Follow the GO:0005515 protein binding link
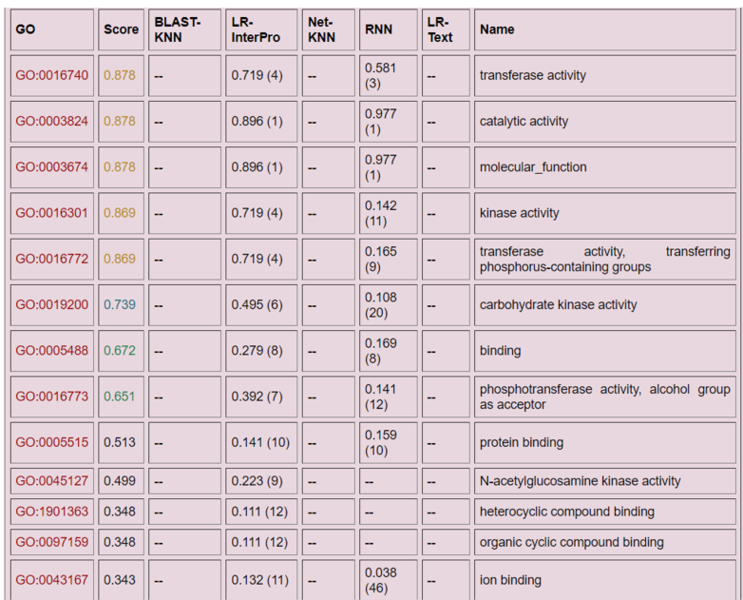Screen dimensions: 743x600 [x=52, y=443]
